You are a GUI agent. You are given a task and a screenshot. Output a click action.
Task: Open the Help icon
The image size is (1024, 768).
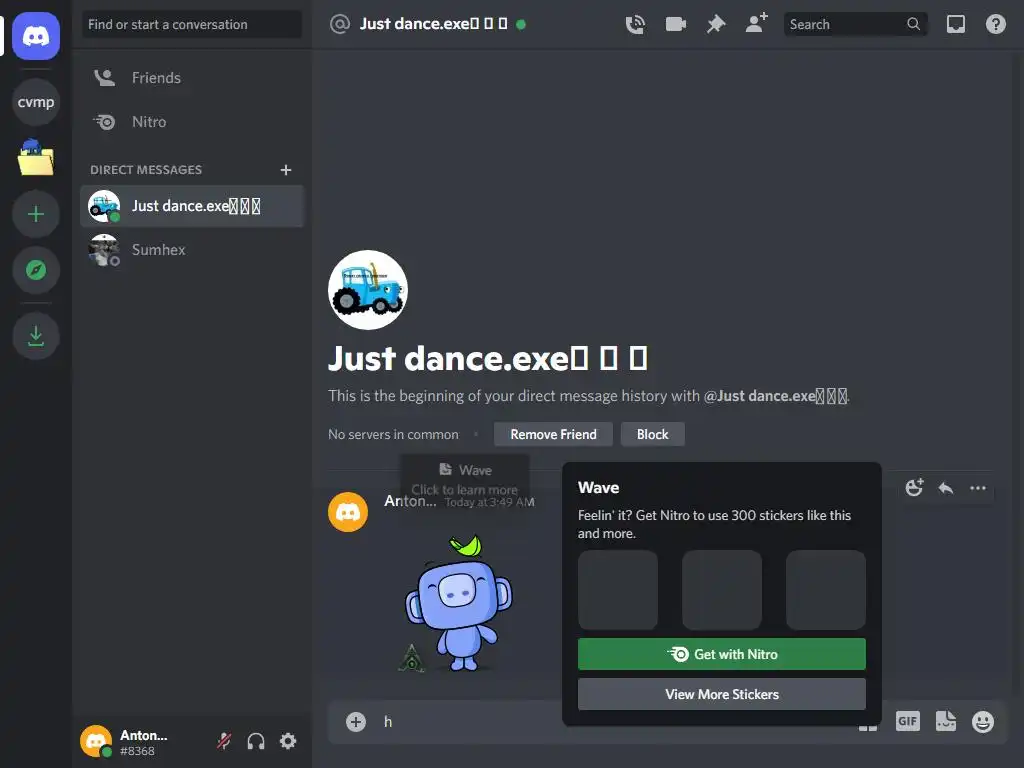[995, 24]
